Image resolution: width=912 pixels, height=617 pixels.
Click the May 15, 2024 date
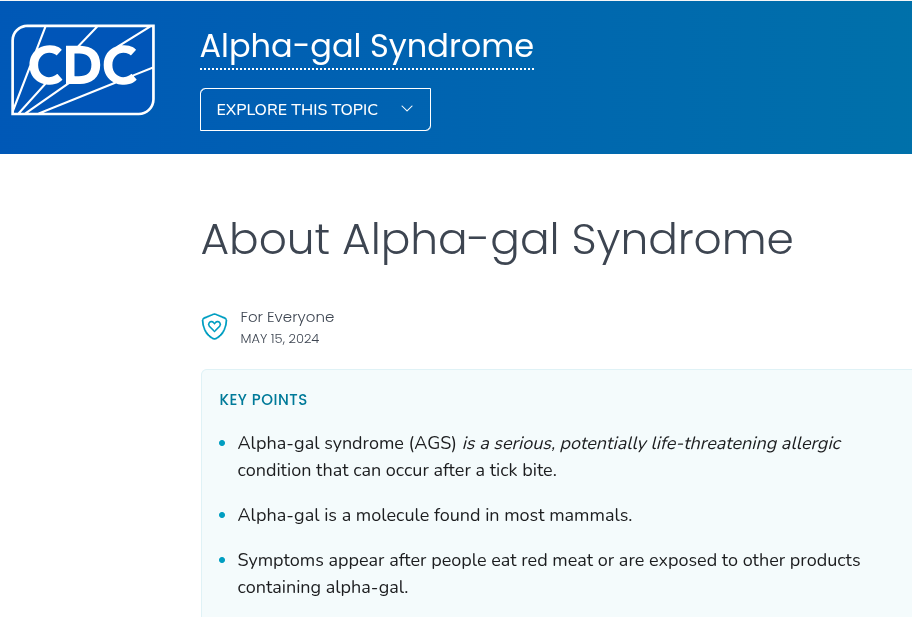click(280, 339)
